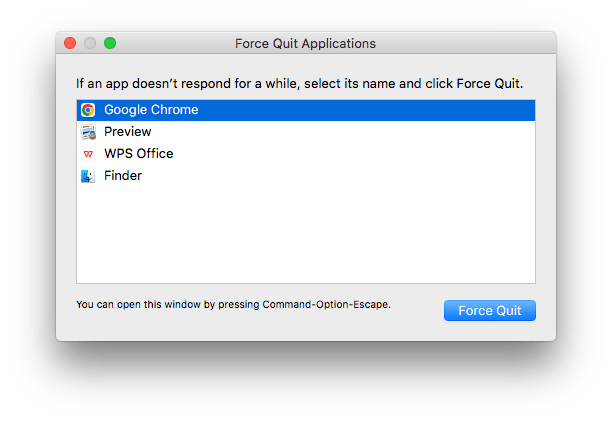Click the Finder app icon
This screenshot has width=612, height=421.
point(88,176)
